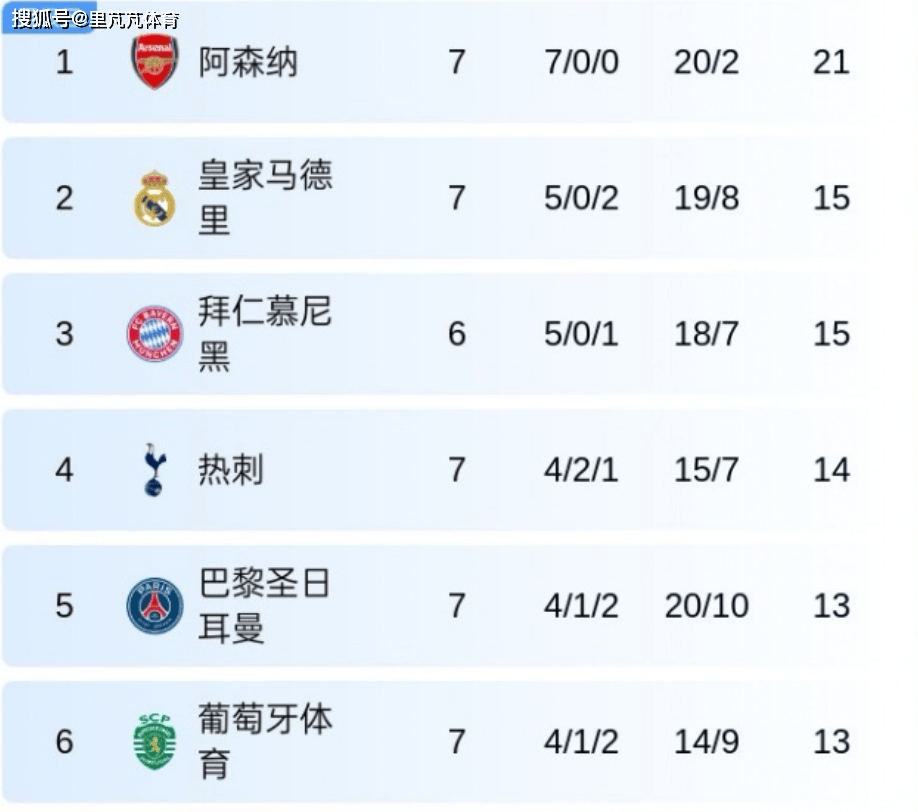Click the Paris Saint-Germain club crest
The image size is (918, 812).
(x=154, y=606)
